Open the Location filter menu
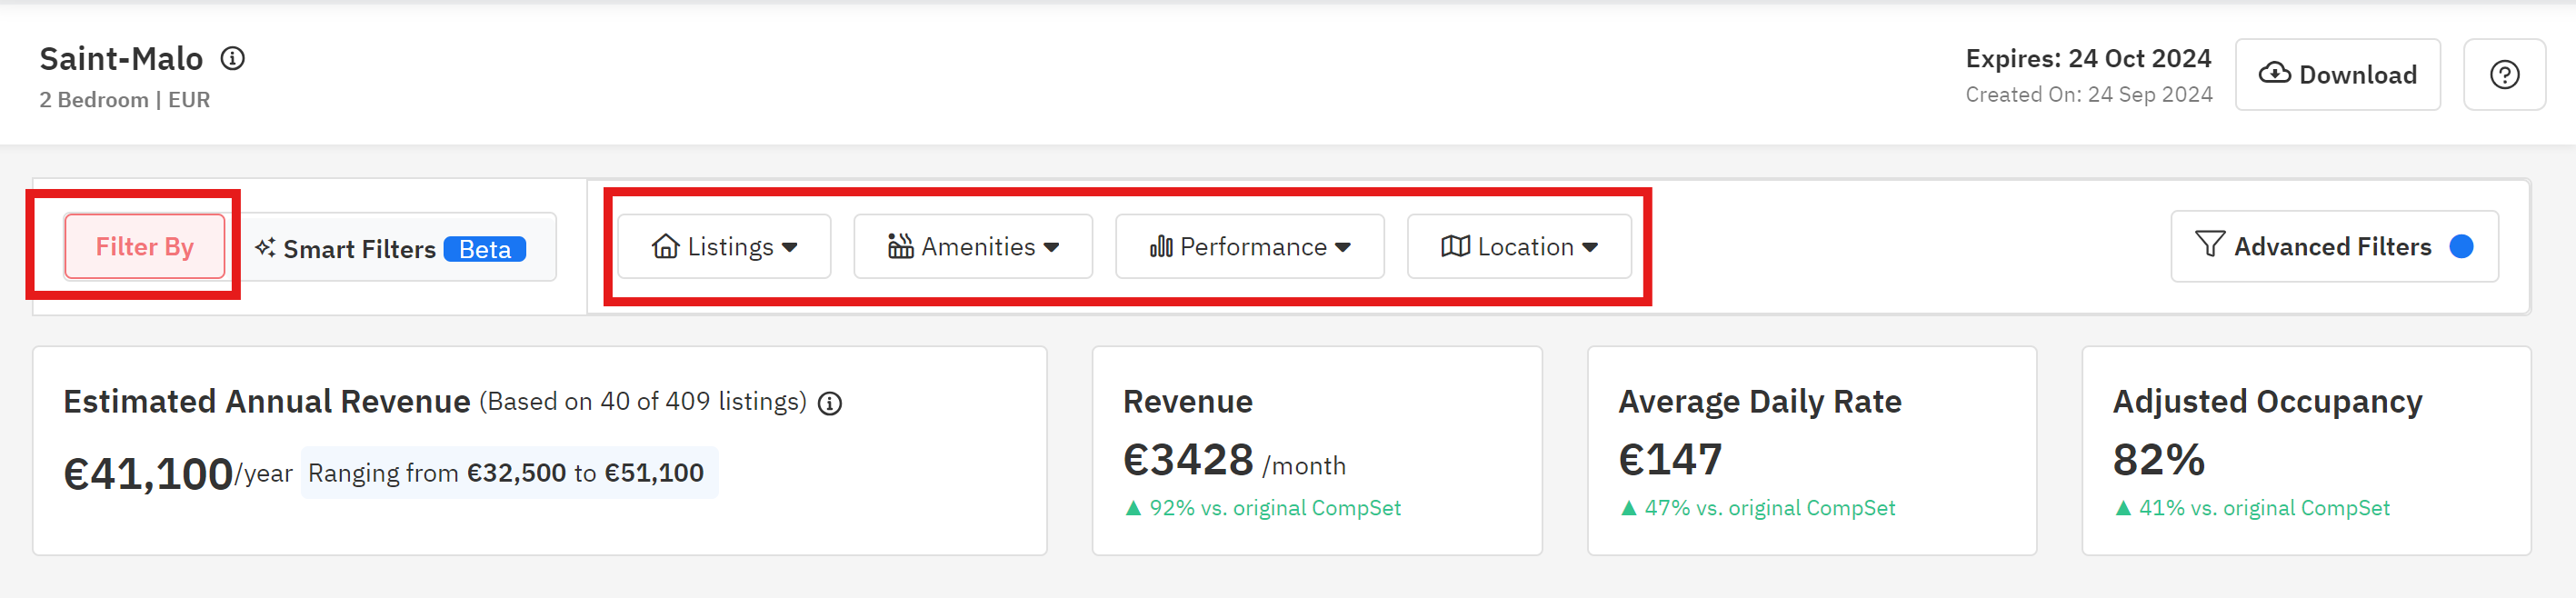 [x=1519, y=246]
